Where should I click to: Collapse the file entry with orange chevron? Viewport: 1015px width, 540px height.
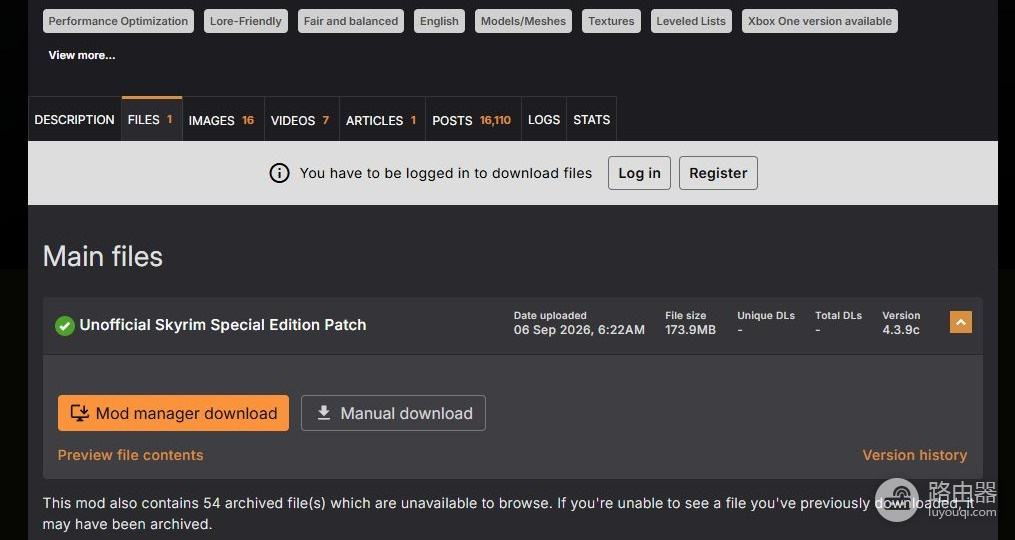click(x=961, y=322)
